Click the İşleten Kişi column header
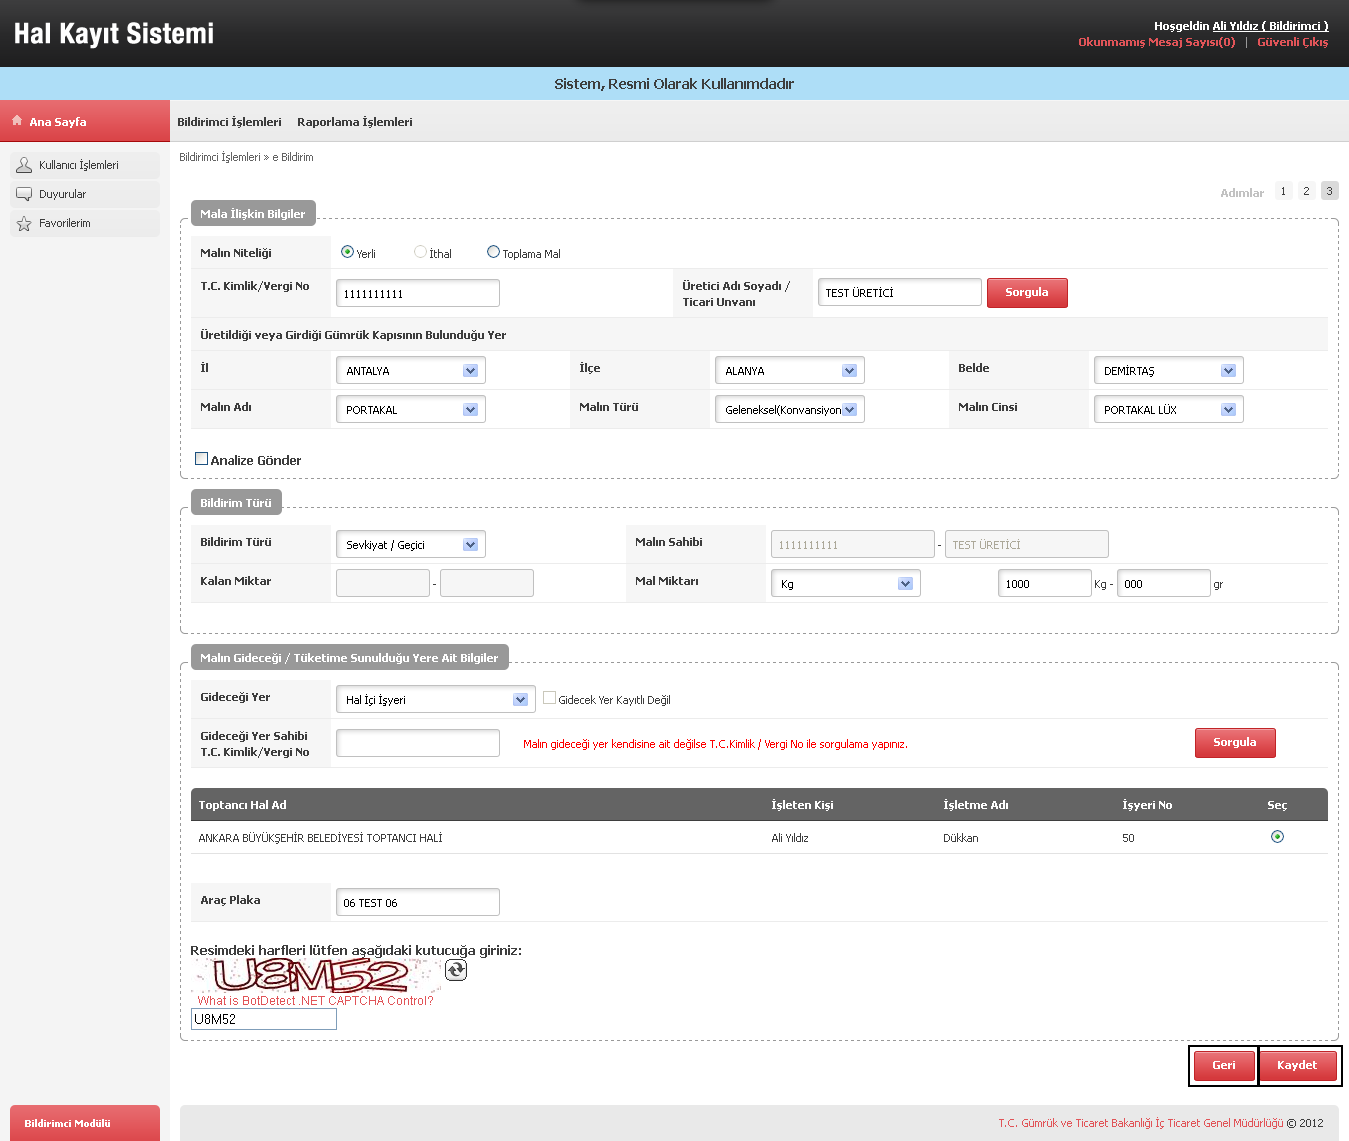Viewport: 1349px width, 1141px height. 802,805
